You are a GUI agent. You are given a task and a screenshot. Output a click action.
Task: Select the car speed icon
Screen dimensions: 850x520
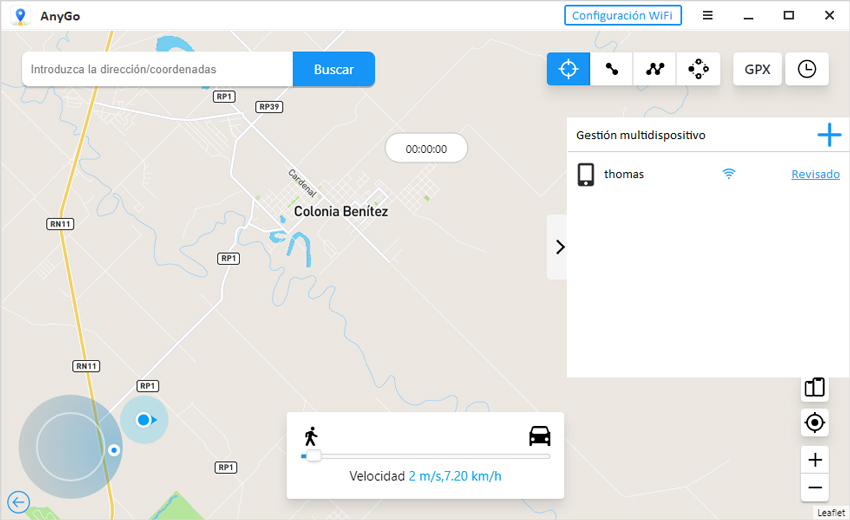click(x=539, y=436)
